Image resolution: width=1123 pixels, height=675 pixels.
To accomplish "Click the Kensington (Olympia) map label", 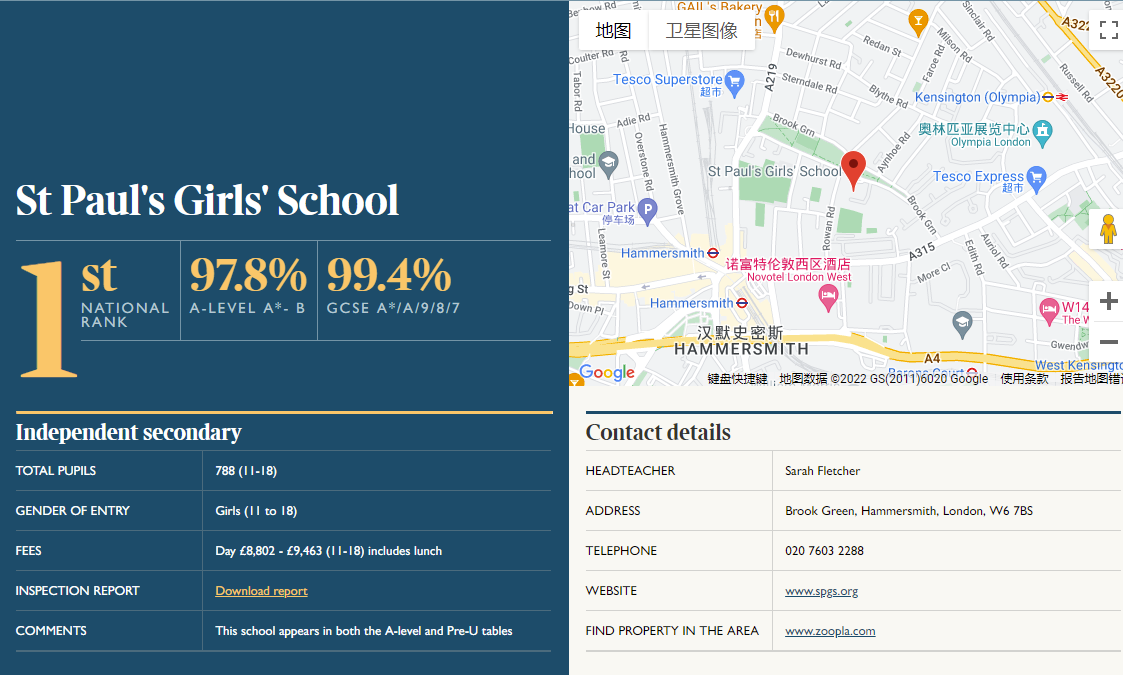I will tap(977, 97).
